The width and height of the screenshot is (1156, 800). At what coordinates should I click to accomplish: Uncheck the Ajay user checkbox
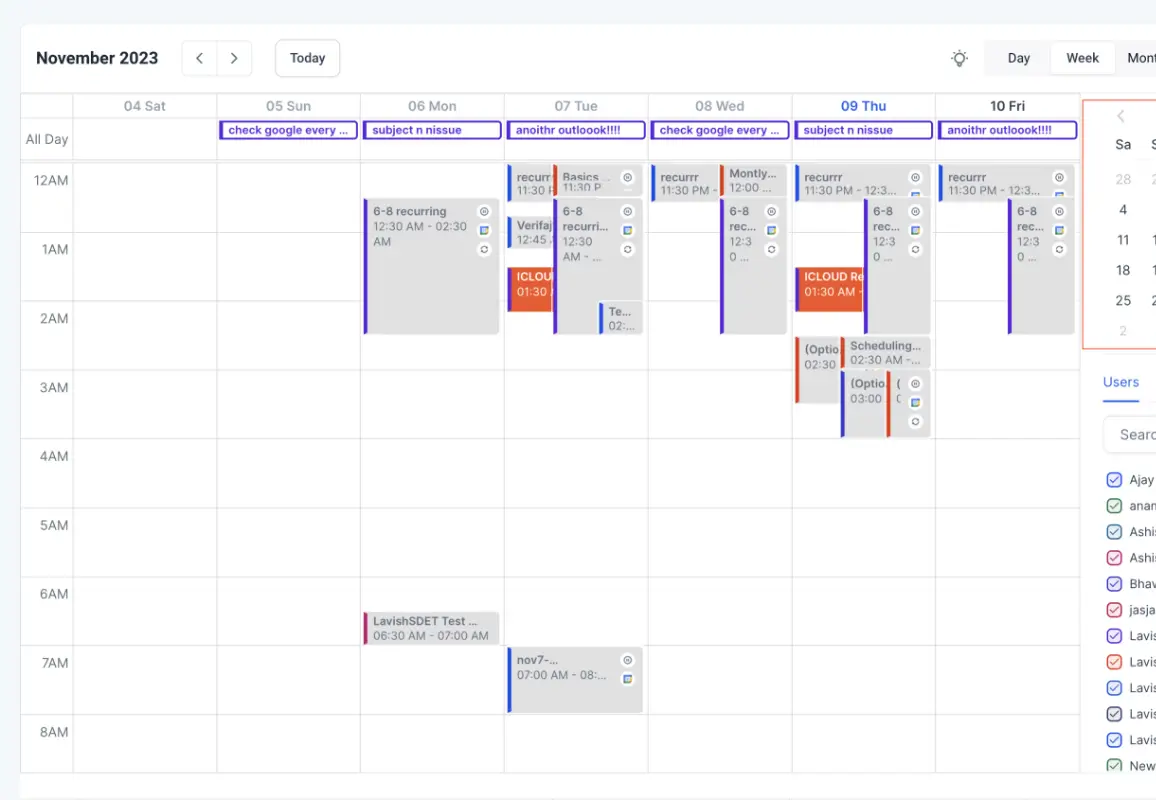1114,479
